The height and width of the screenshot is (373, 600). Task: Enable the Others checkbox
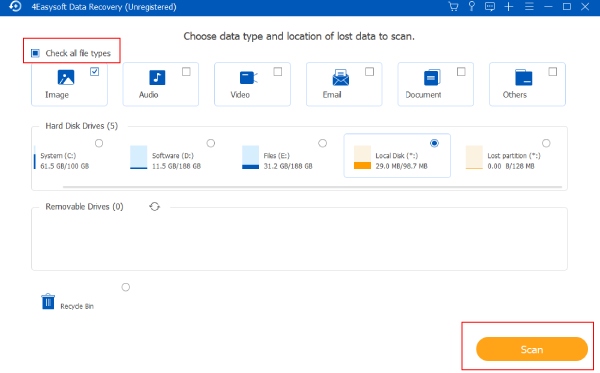tap(553, 72)
